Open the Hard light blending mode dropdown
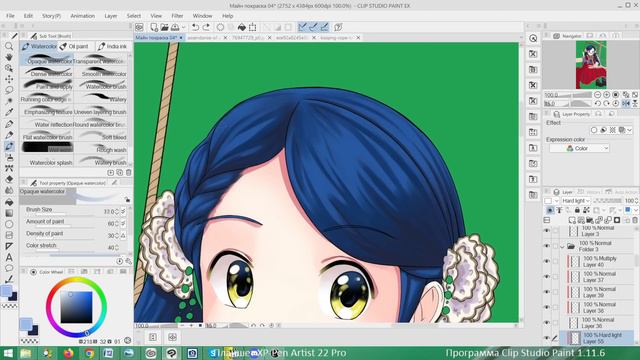This screenshot has height=360, width=640. coord(575,201)
